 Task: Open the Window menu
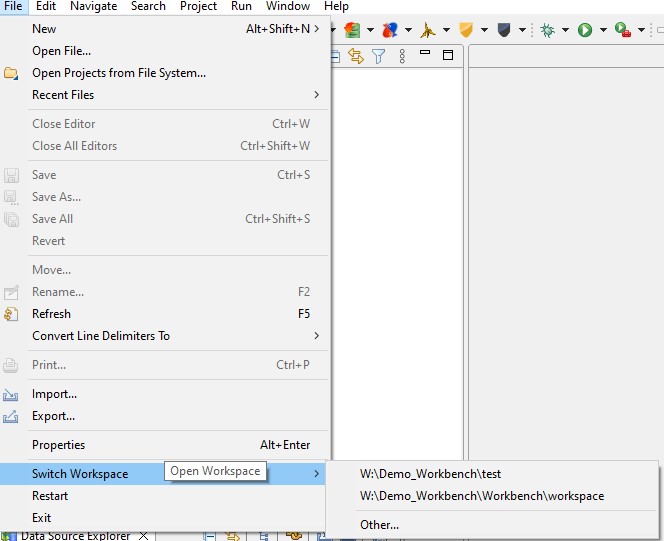coord(288,6)
